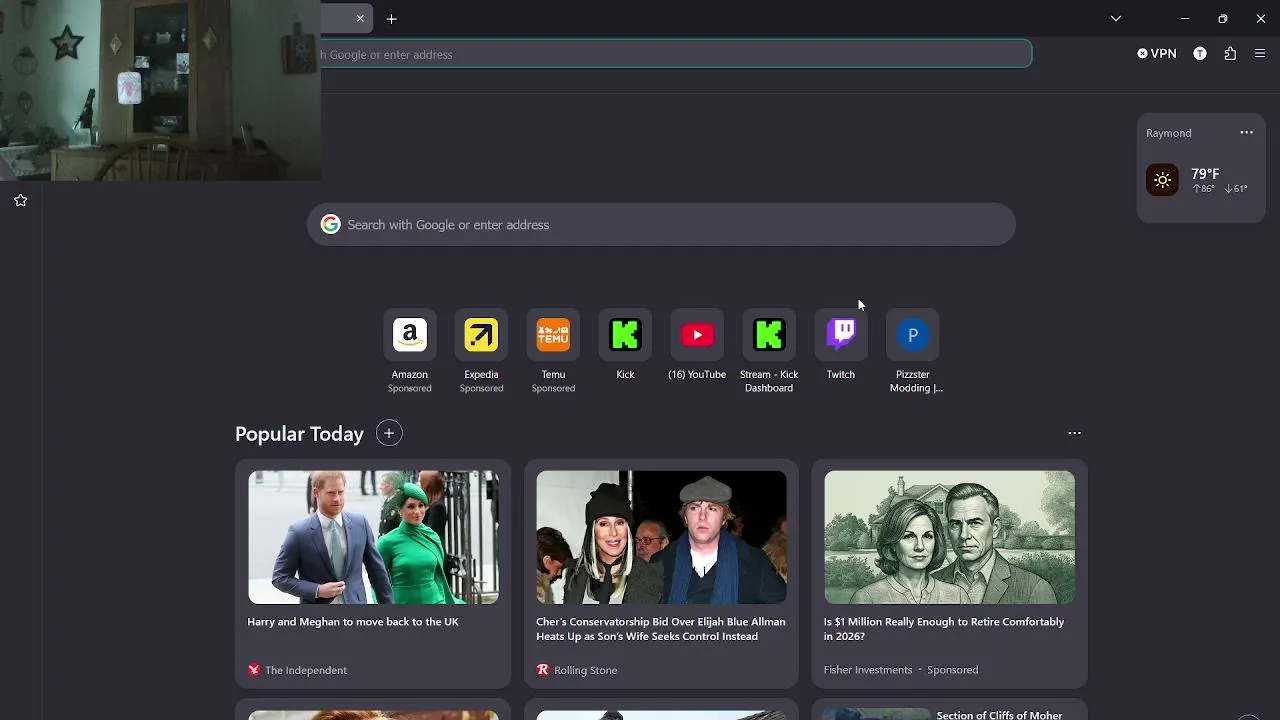Click the Raymond location name in weather

(1169, 133)
